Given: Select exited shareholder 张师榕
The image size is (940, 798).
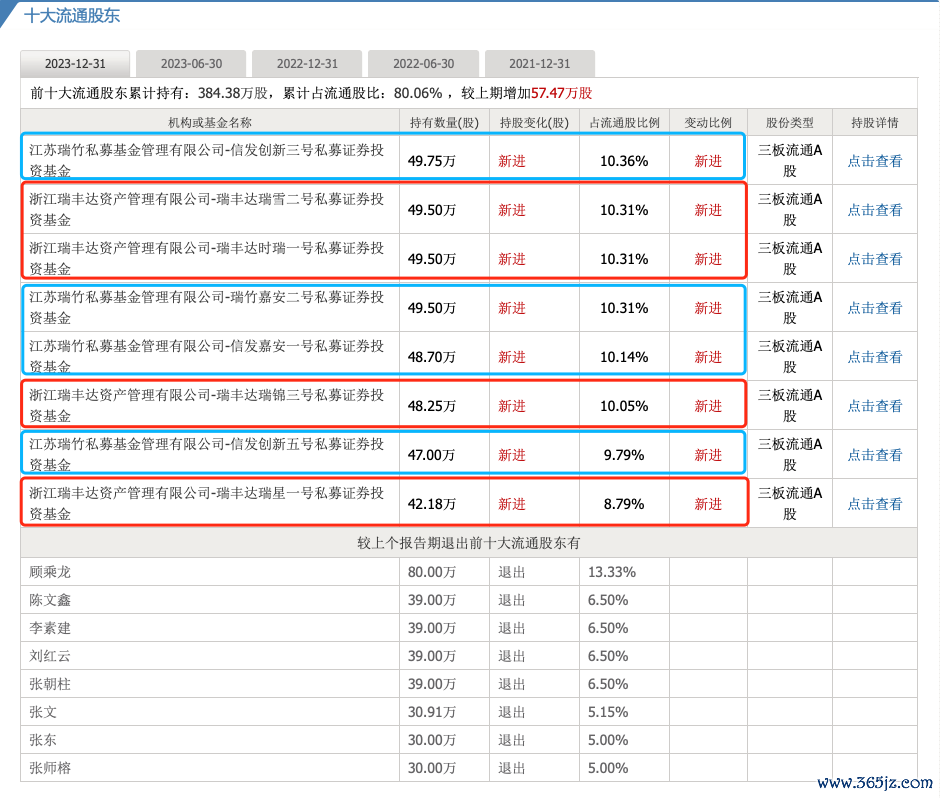Looking at the screenshot, I should (x=50, y=768).
